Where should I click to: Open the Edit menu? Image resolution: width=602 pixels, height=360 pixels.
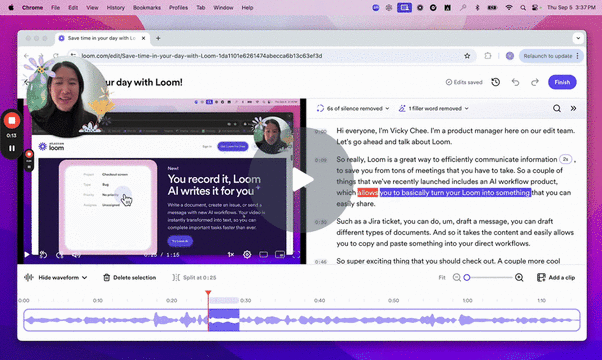tap(73, 8)
